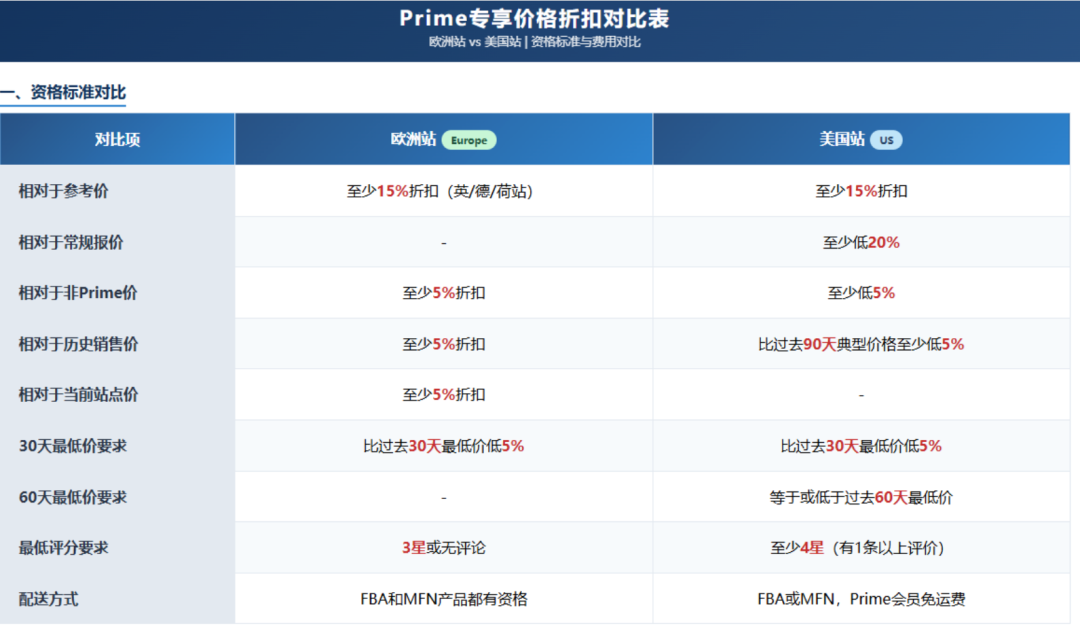The width and height of the screenshot is (1080, 626).
Task: Select the '相对于非Prime价' row label
Action: pyautogui.click(x=78, y=293)
